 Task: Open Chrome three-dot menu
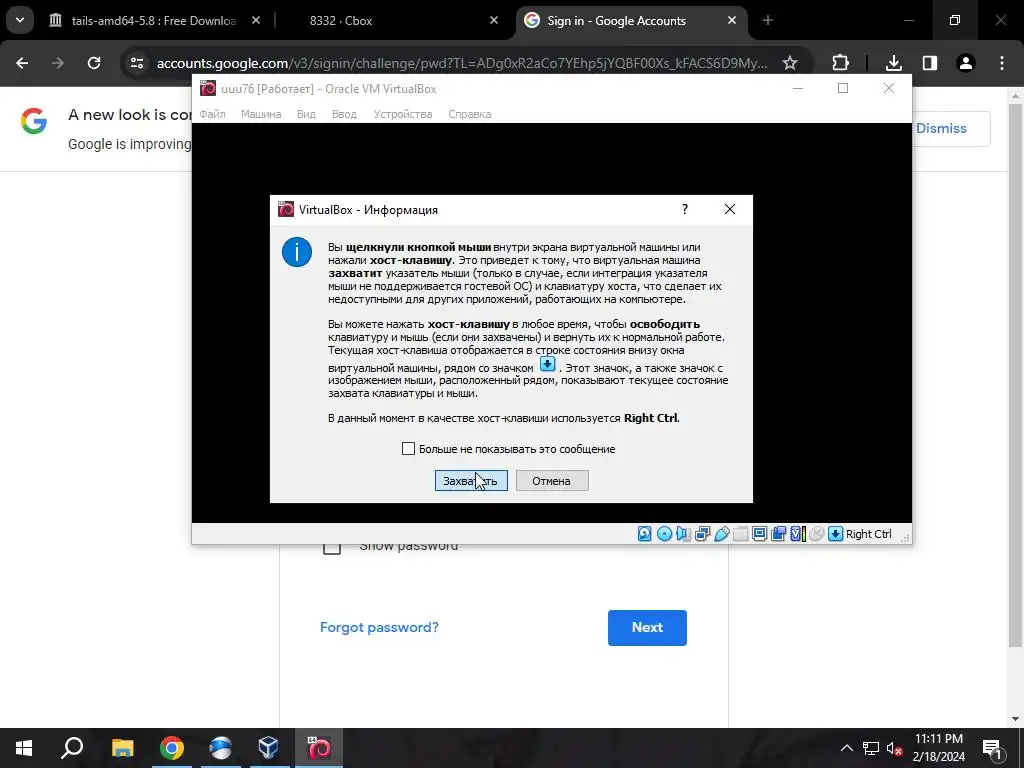(x=1002, y=63)
